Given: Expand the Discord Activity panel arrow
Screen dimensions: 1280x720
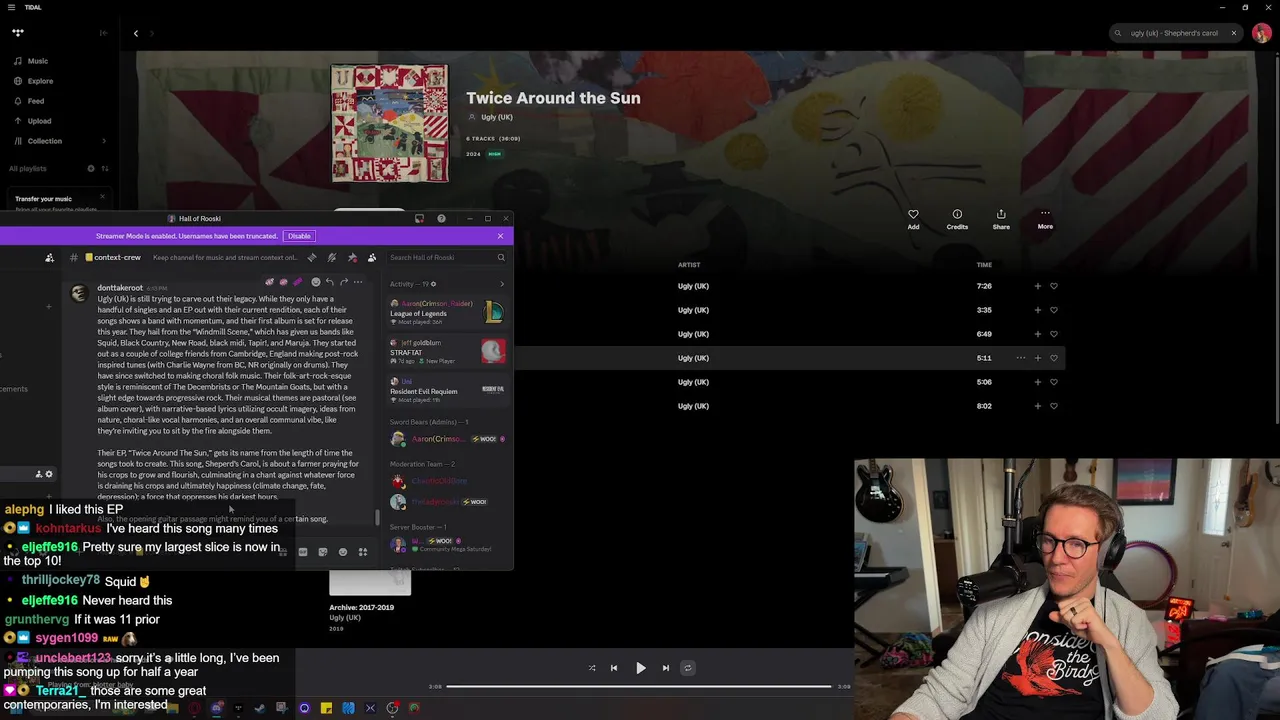Looking at the screenshot, I should point(502,284).
